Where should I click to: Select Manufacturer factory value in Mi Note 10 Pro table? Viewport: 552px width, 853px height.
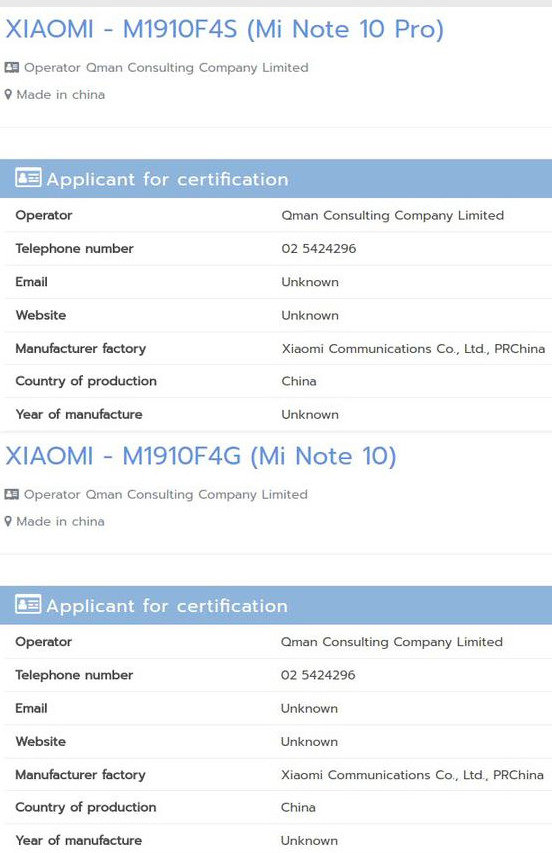pos(413,349)
